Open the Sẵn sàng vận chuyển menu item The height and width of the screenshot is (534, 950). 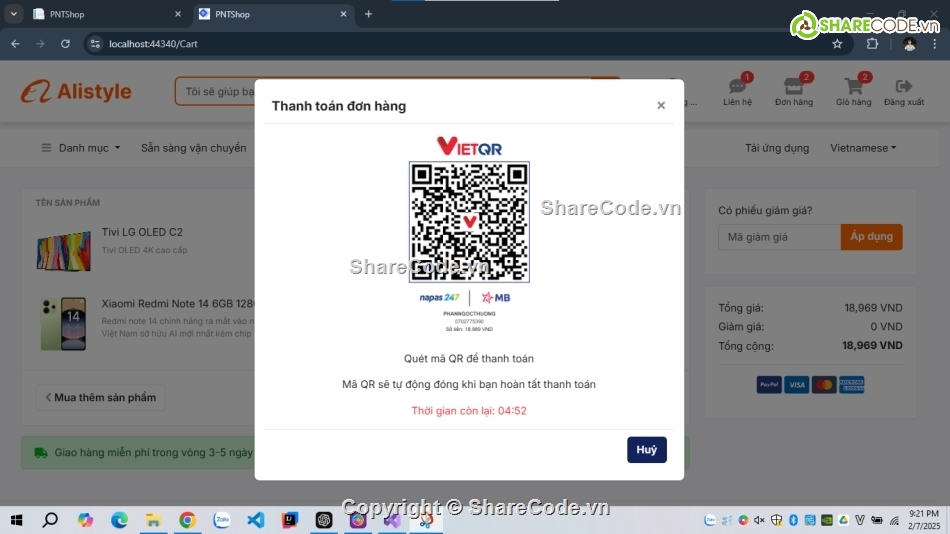194,148
